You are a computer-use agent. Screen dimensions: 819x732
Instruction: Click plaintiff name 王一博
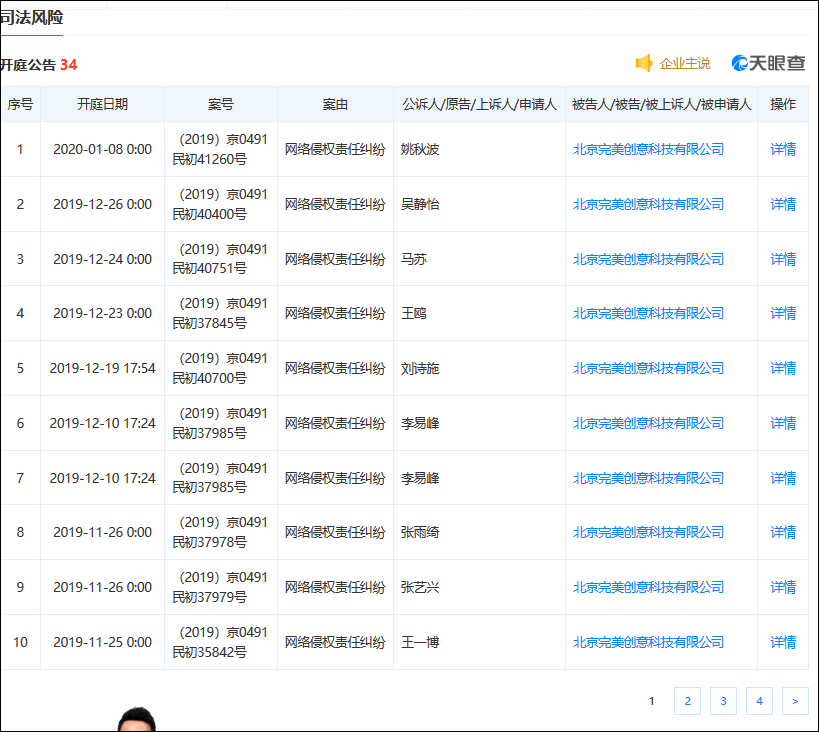click(420, 642)
